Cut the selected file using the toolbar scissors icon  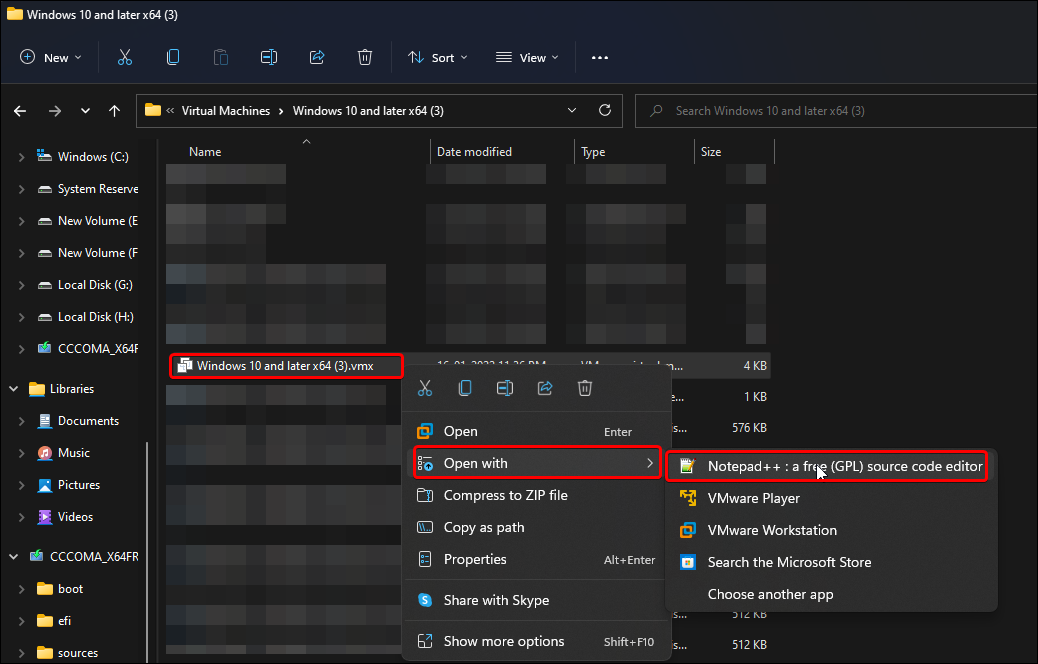(124, 57)
